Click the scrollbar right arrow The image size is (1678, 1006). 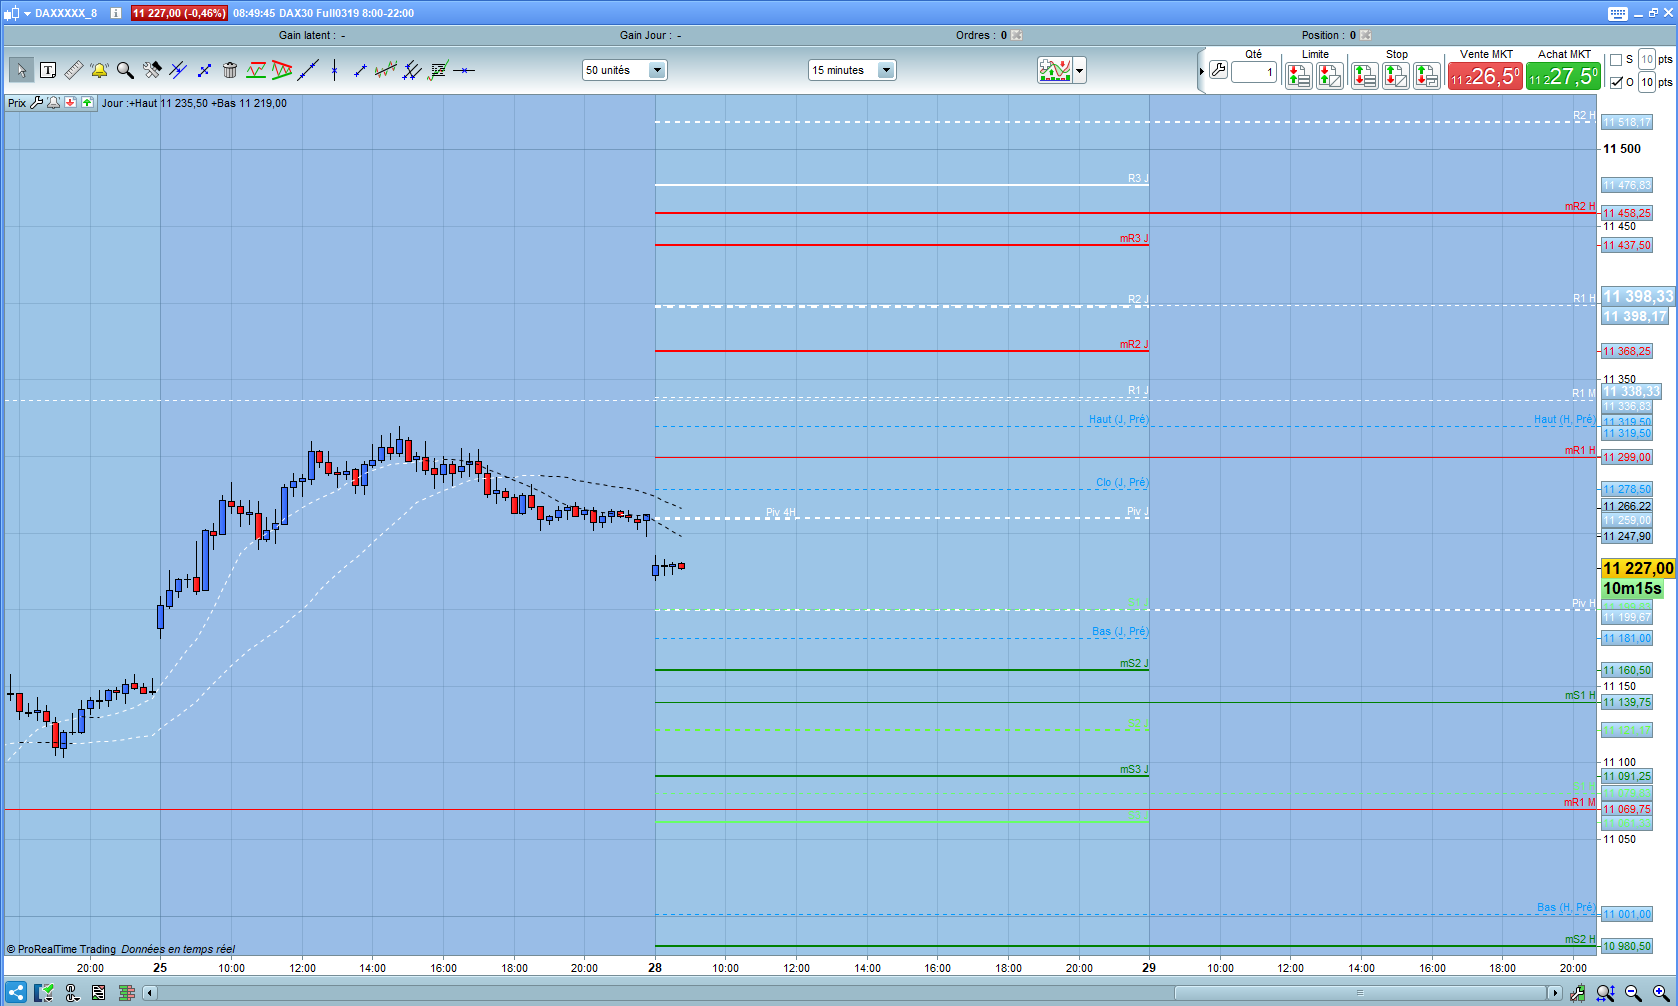point(1554,993)
